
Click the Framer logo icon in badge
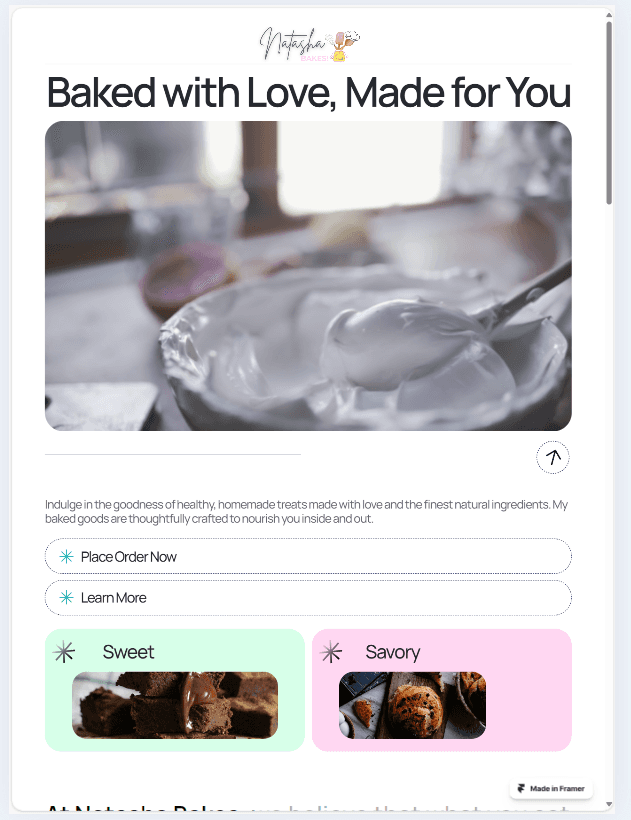point(521,788)
